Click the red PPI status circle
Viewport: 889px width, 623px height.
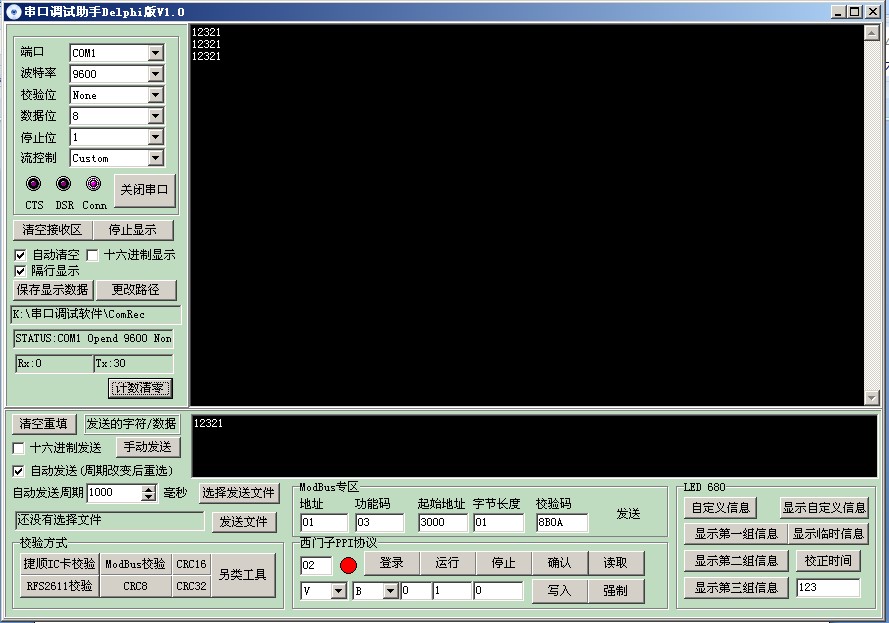tap(348, 565)
